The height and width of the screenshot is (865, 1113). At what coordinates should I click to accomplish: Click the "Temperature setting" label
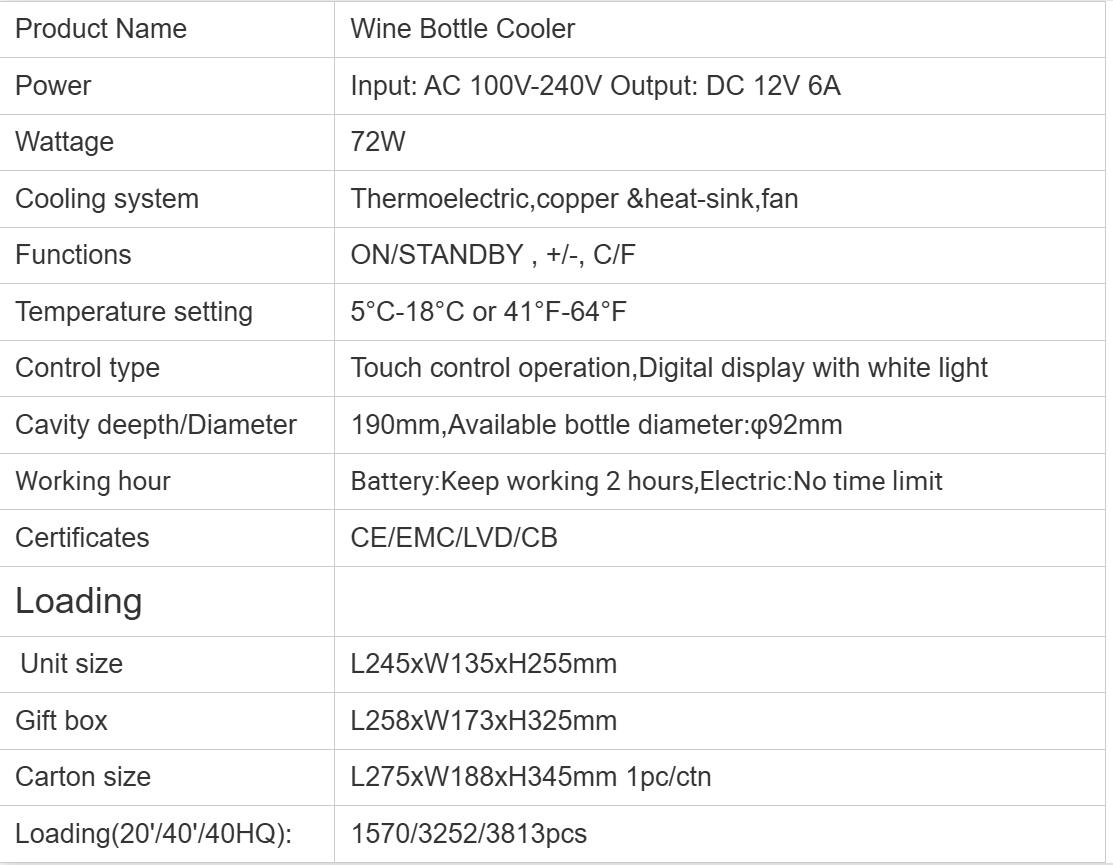[x=134, y=312]
